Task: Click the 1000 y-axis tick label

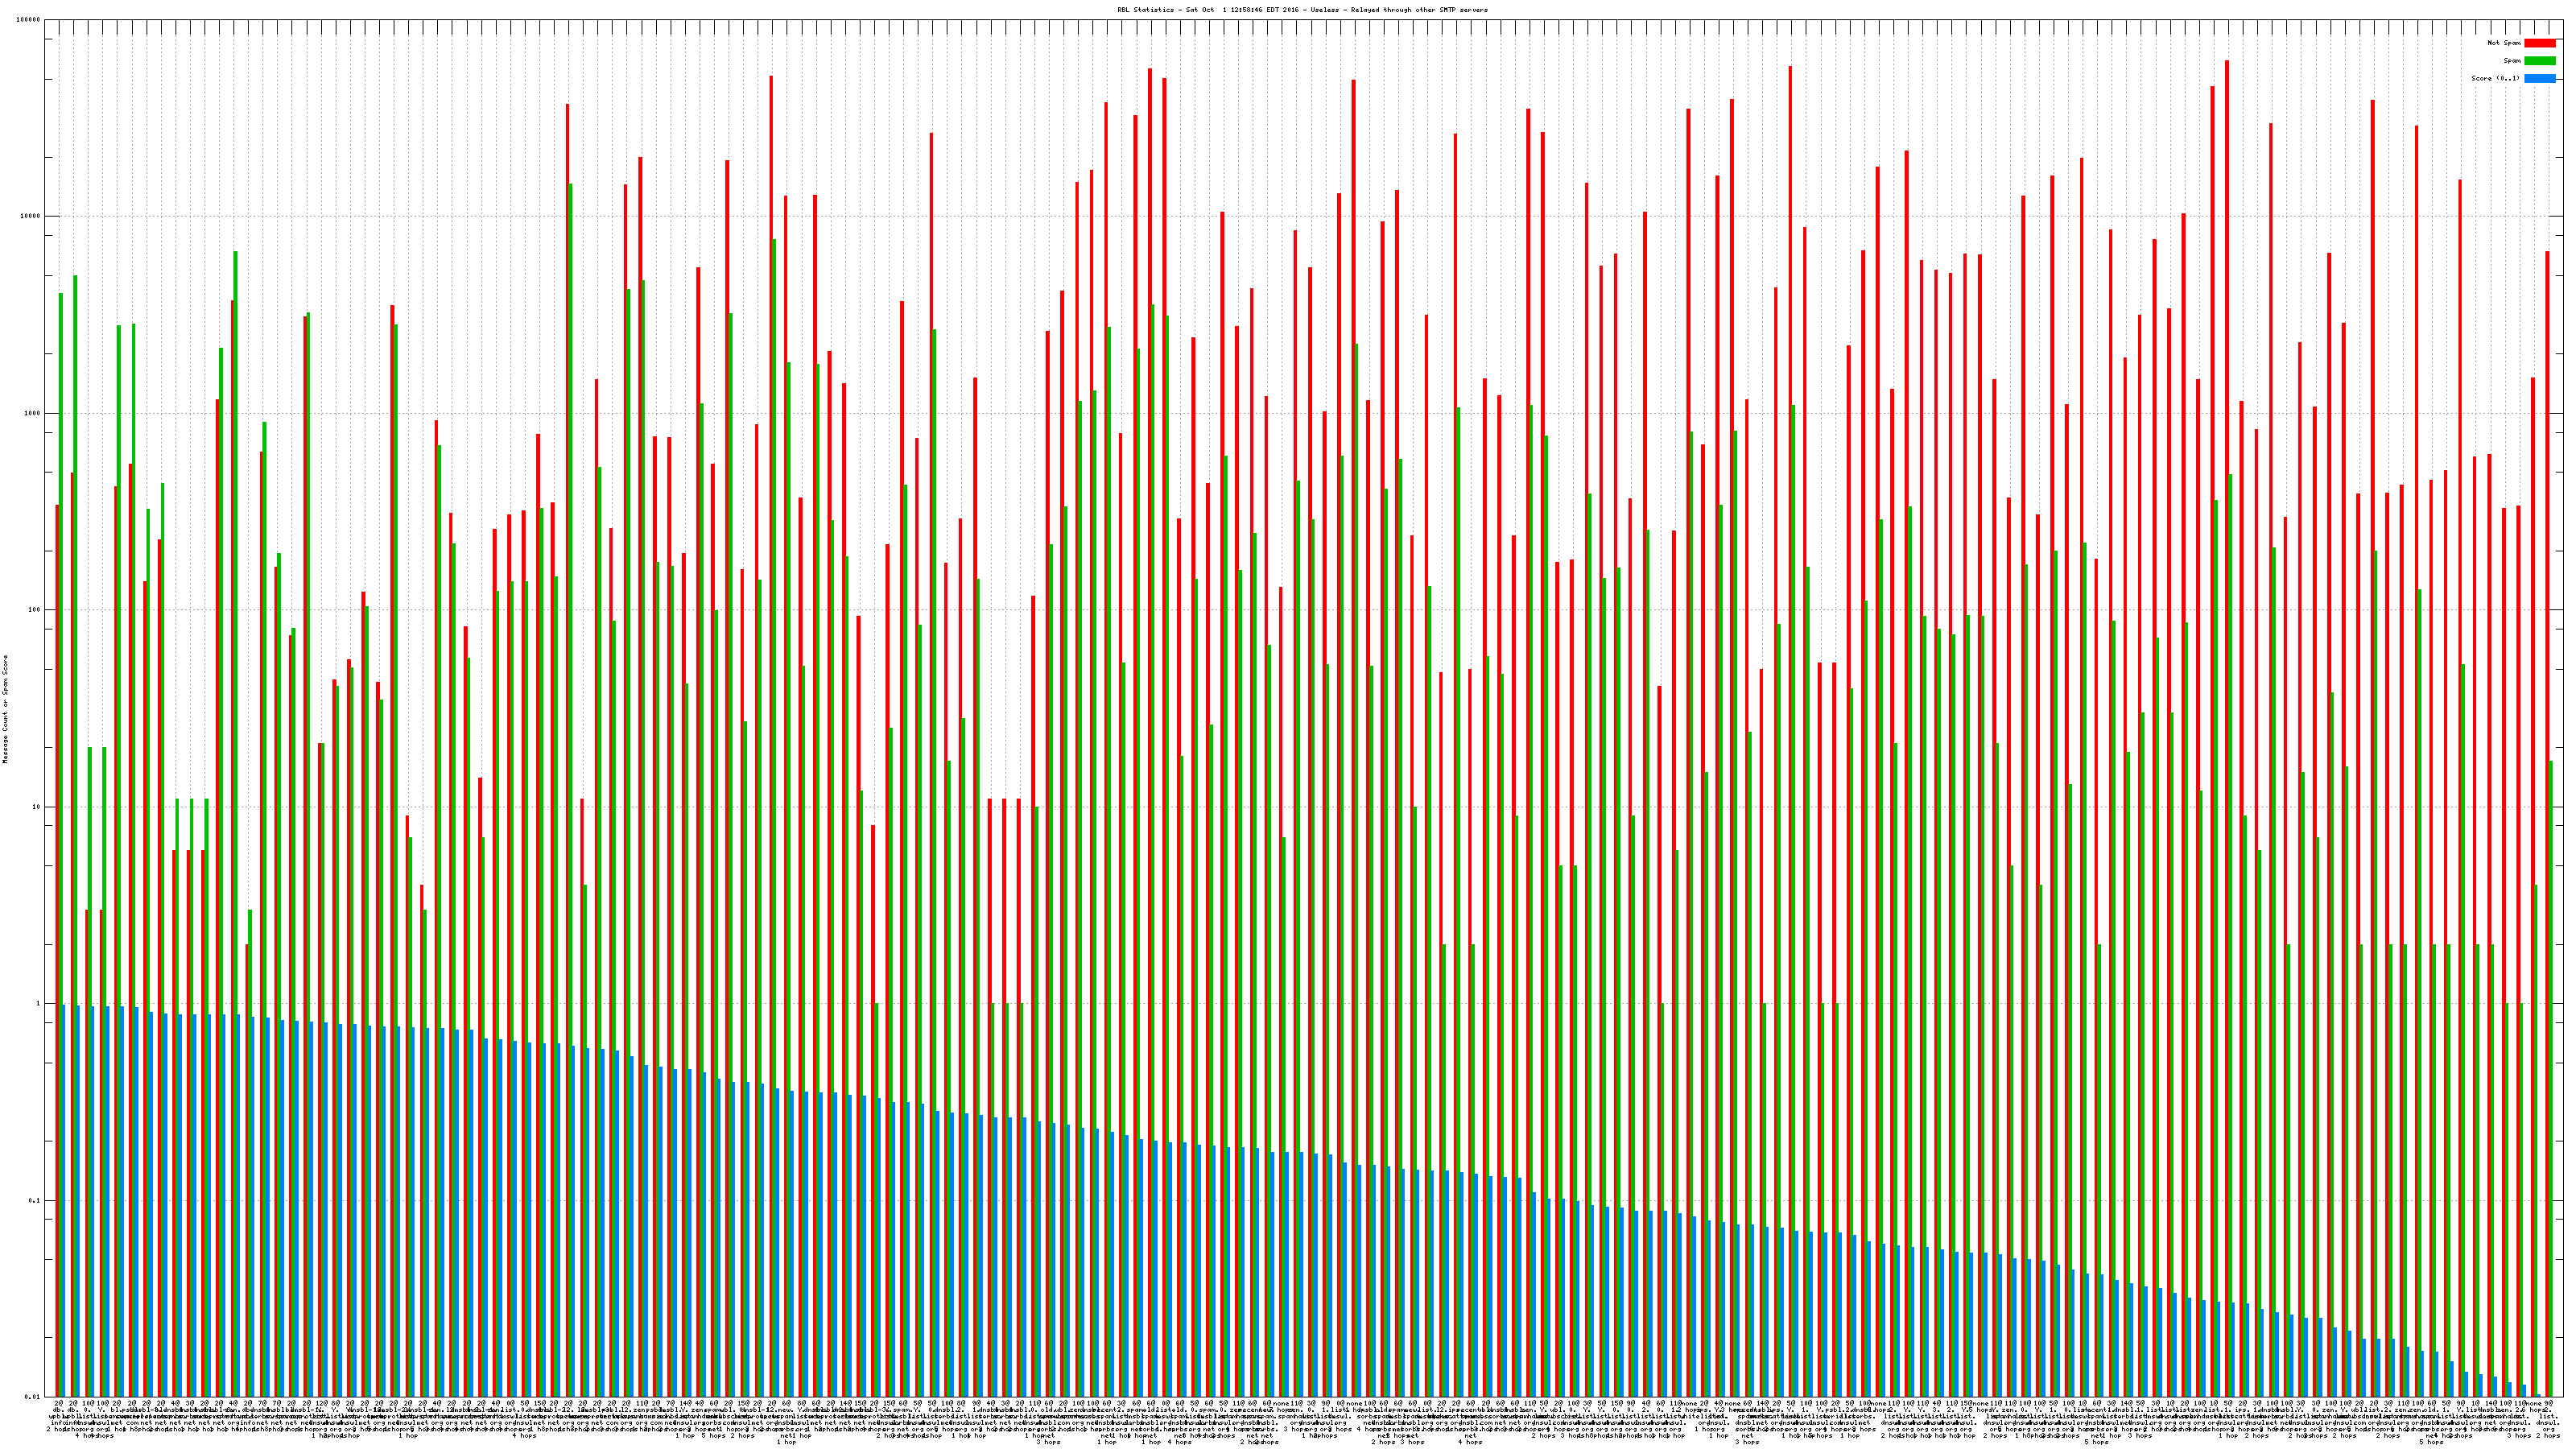Action: pos(33,413)
